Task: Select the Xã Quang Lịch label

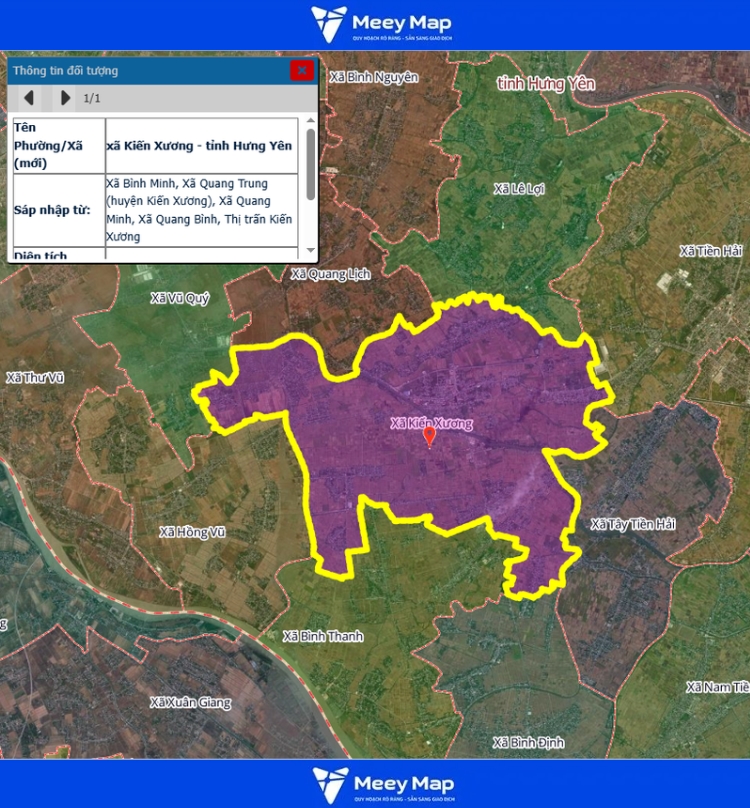Action: pyautogui.click(x=330, y=274)
